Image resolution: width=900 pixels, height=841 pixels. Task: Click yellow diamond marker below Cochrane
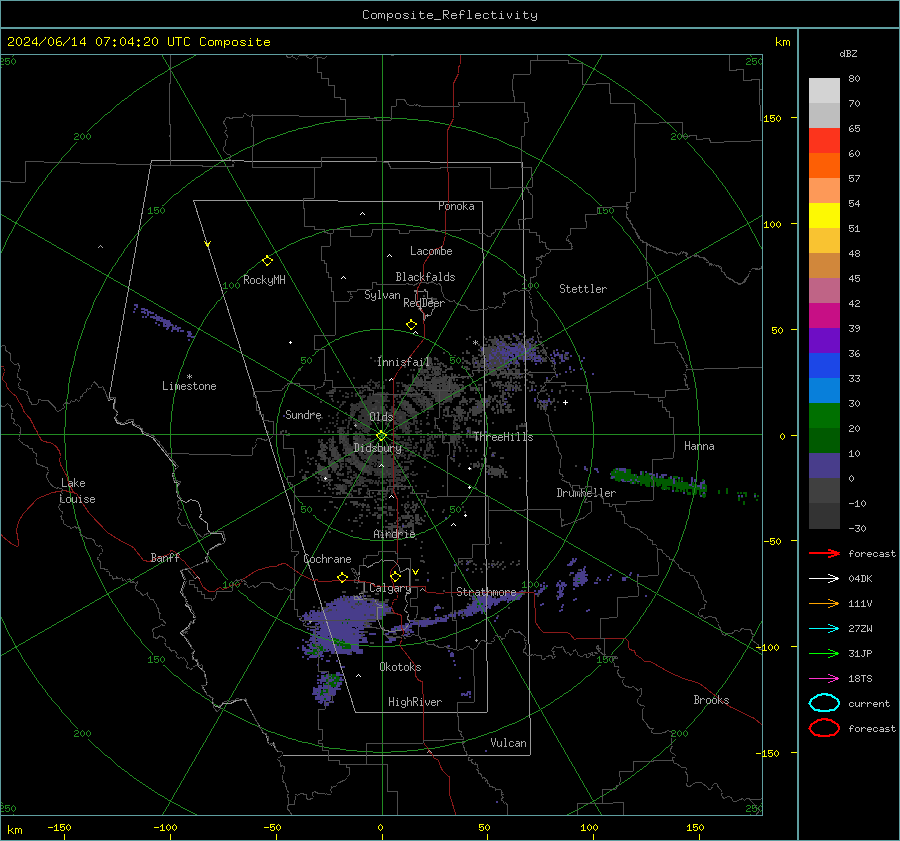click(x=343, y=577)
